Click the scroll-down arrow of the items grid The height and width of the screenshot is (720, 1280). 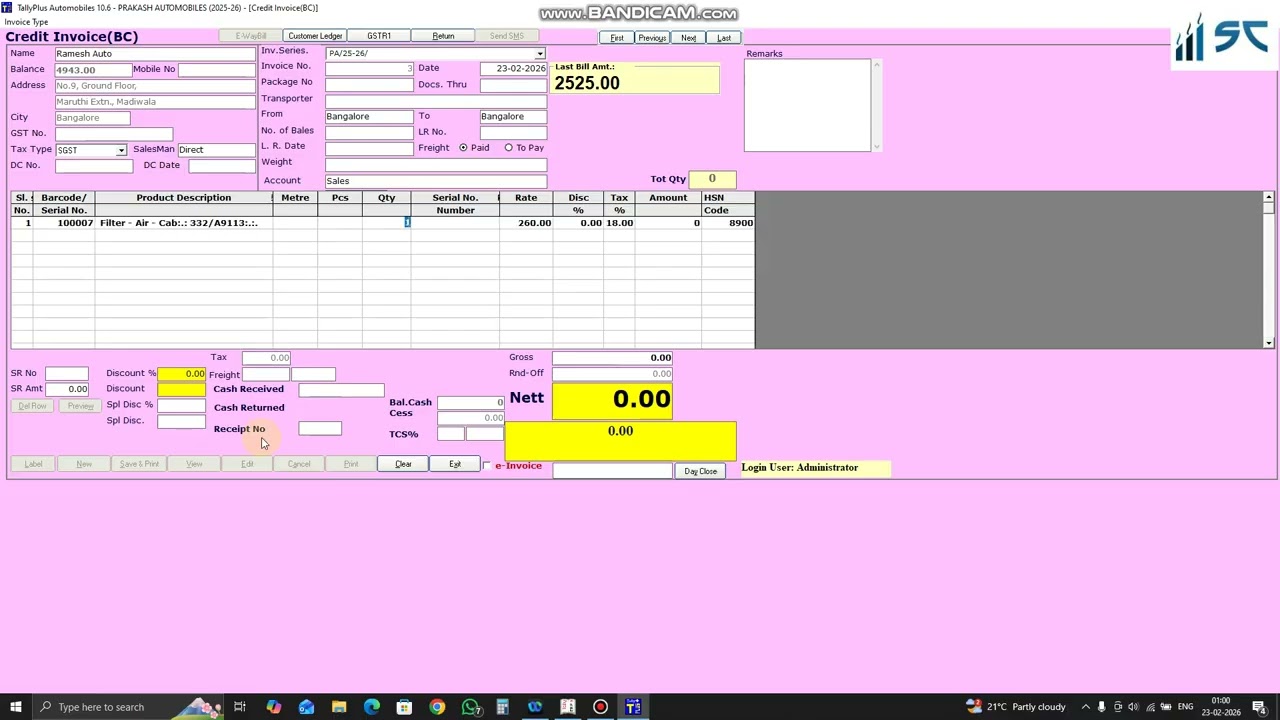click(x=1268, y=343)
